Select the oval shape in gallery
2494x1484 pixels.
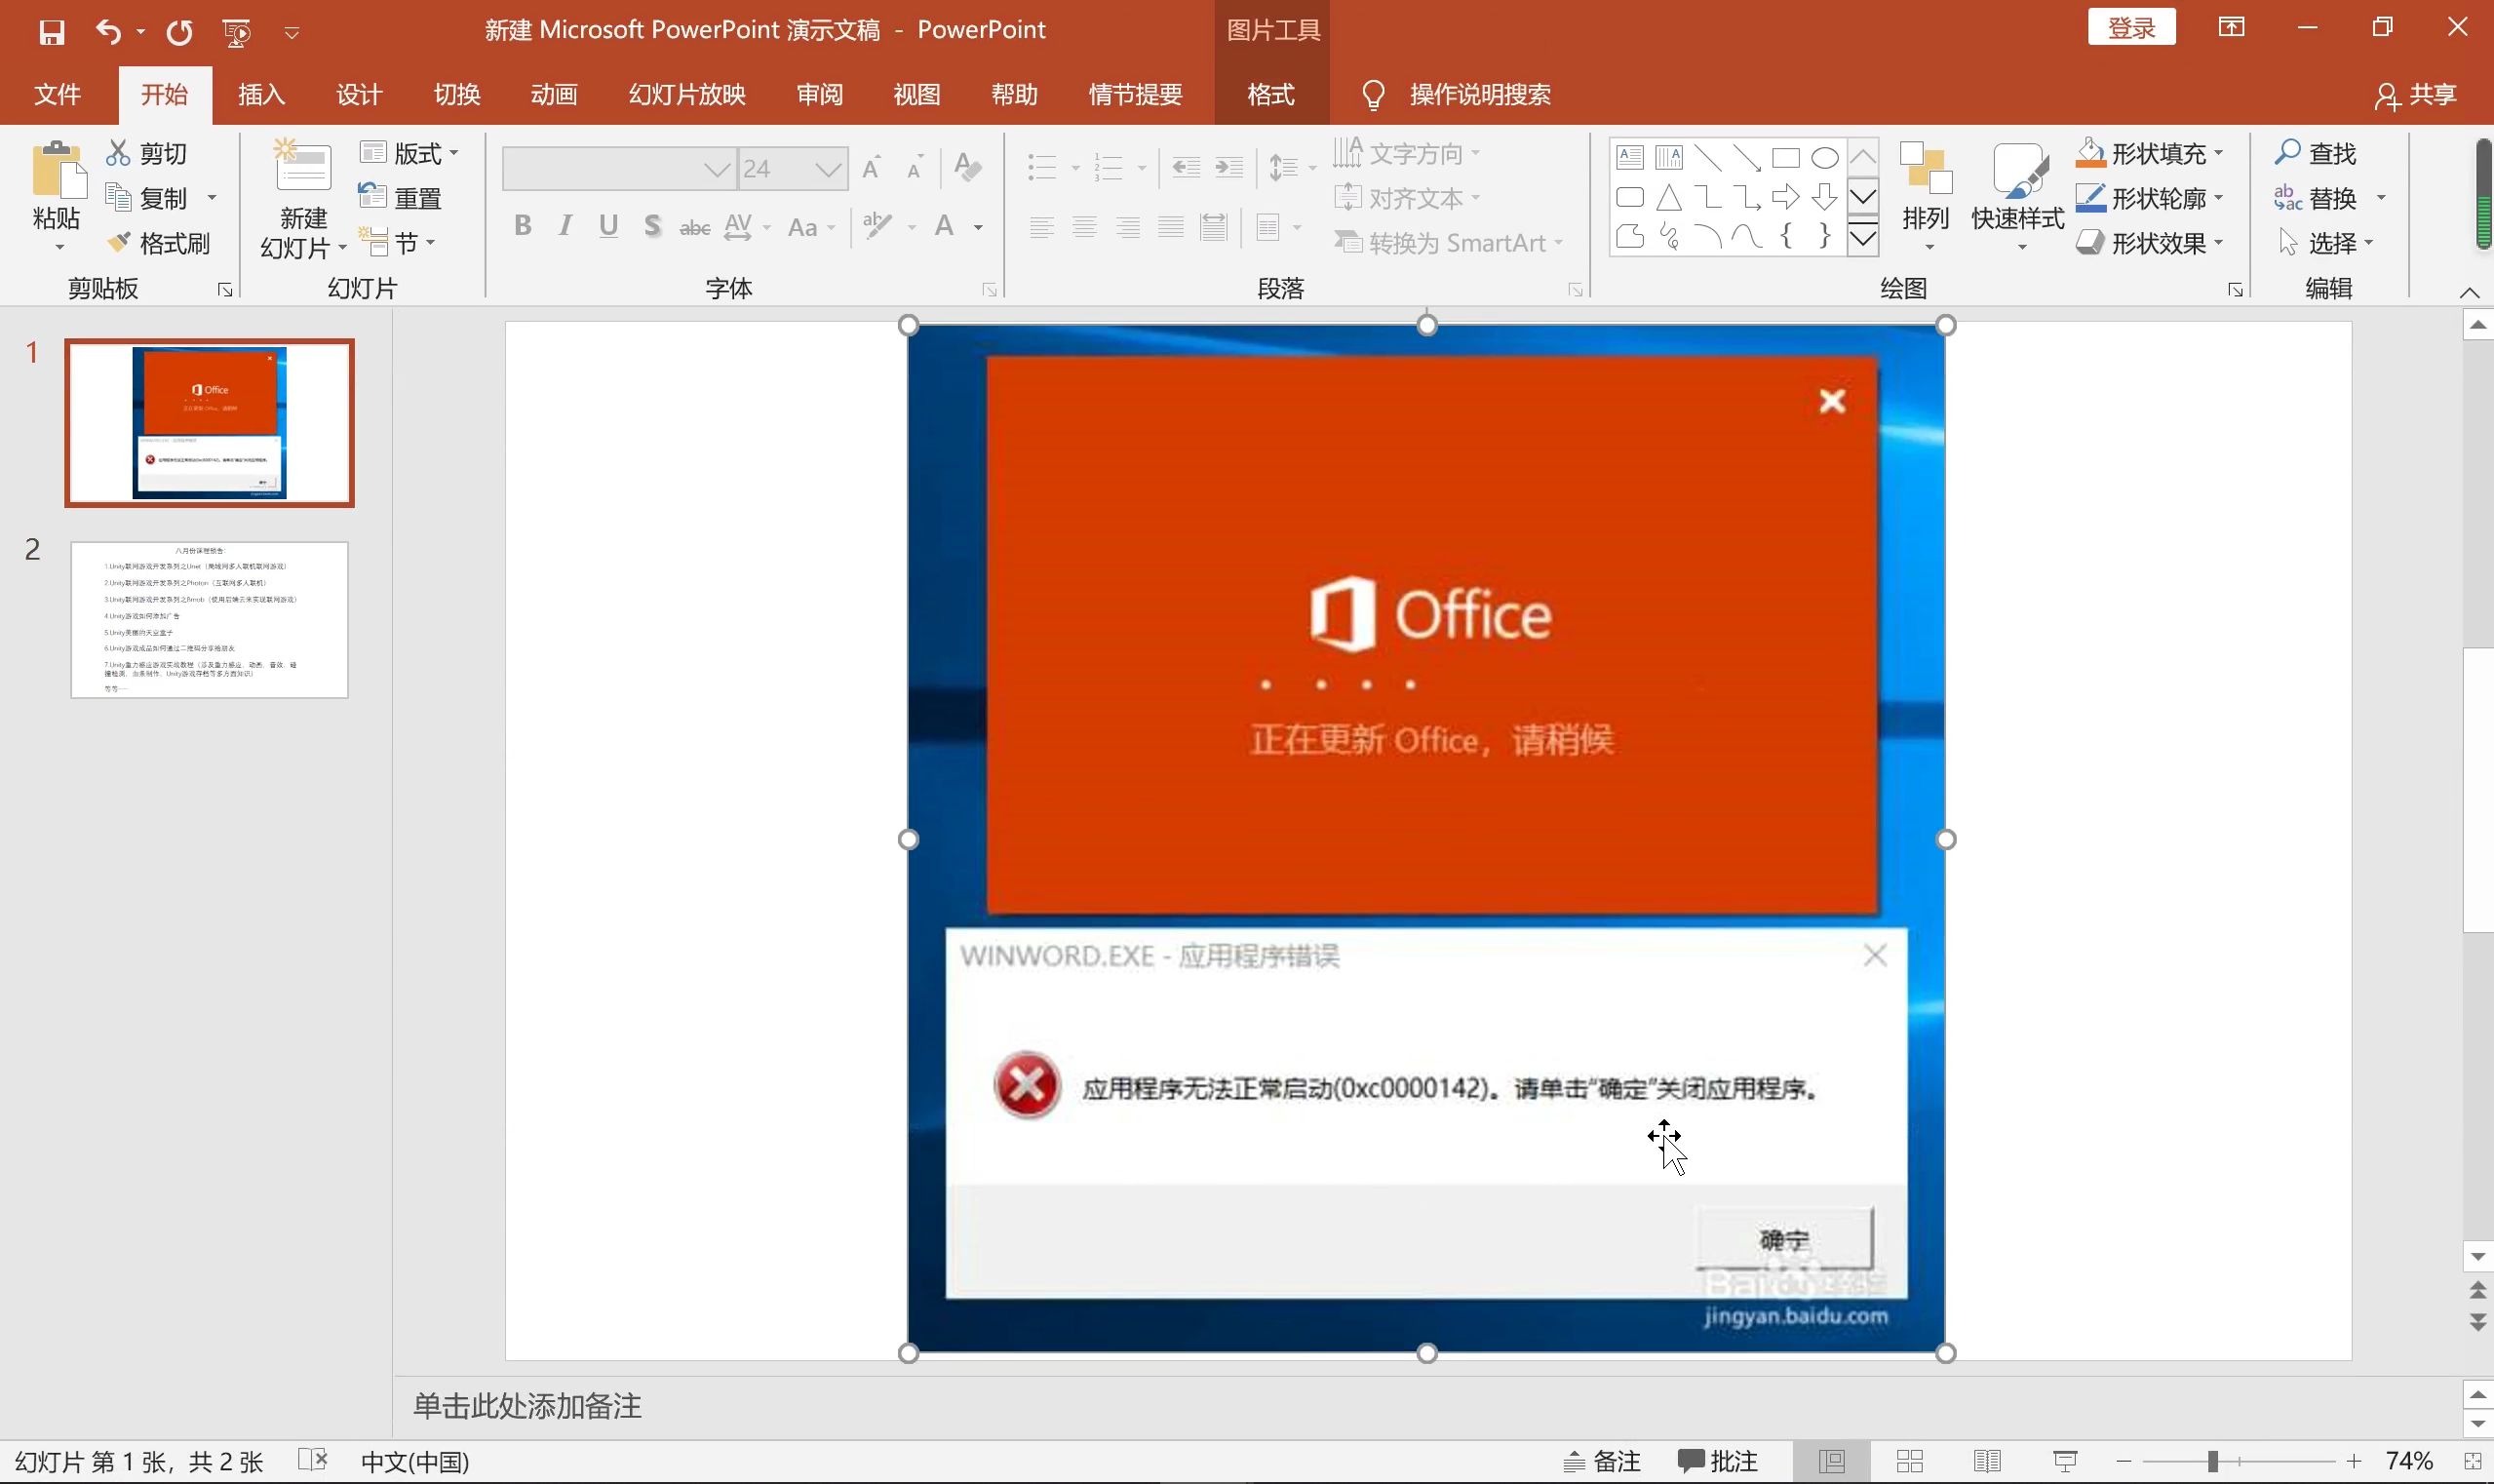(1825, 157)
